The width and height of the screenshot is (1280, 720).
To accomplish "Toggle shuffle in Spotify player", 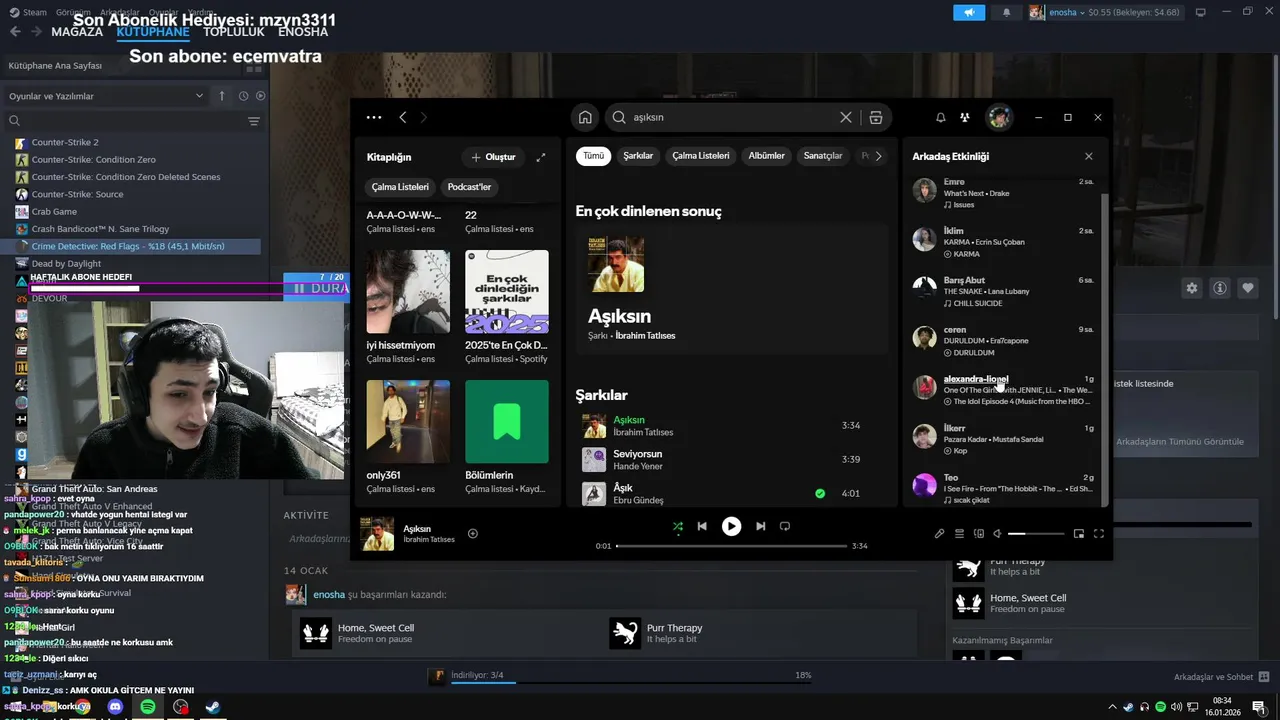I will 678,526.
